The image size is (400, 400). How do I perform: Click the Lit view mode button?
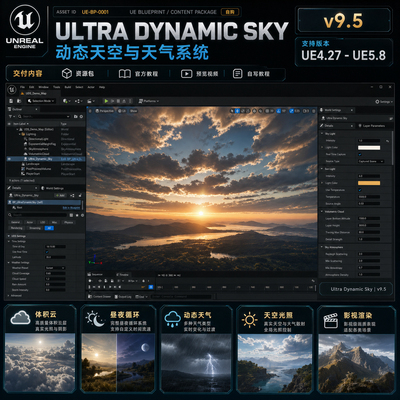[122, 111]
